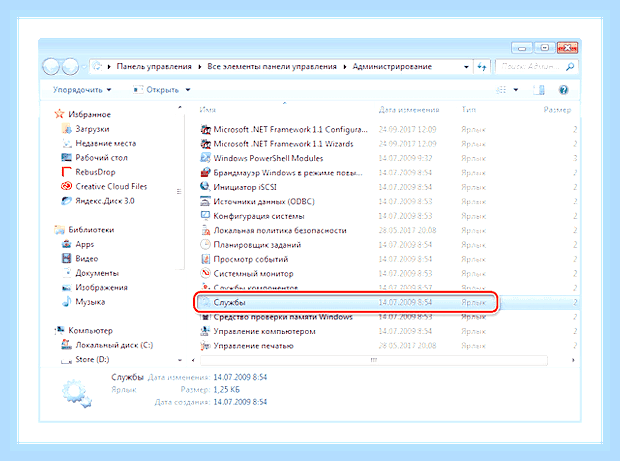Click the Управление компьютером icon
620x461 pixels.
pyautogui.click(x=205, y=331)
